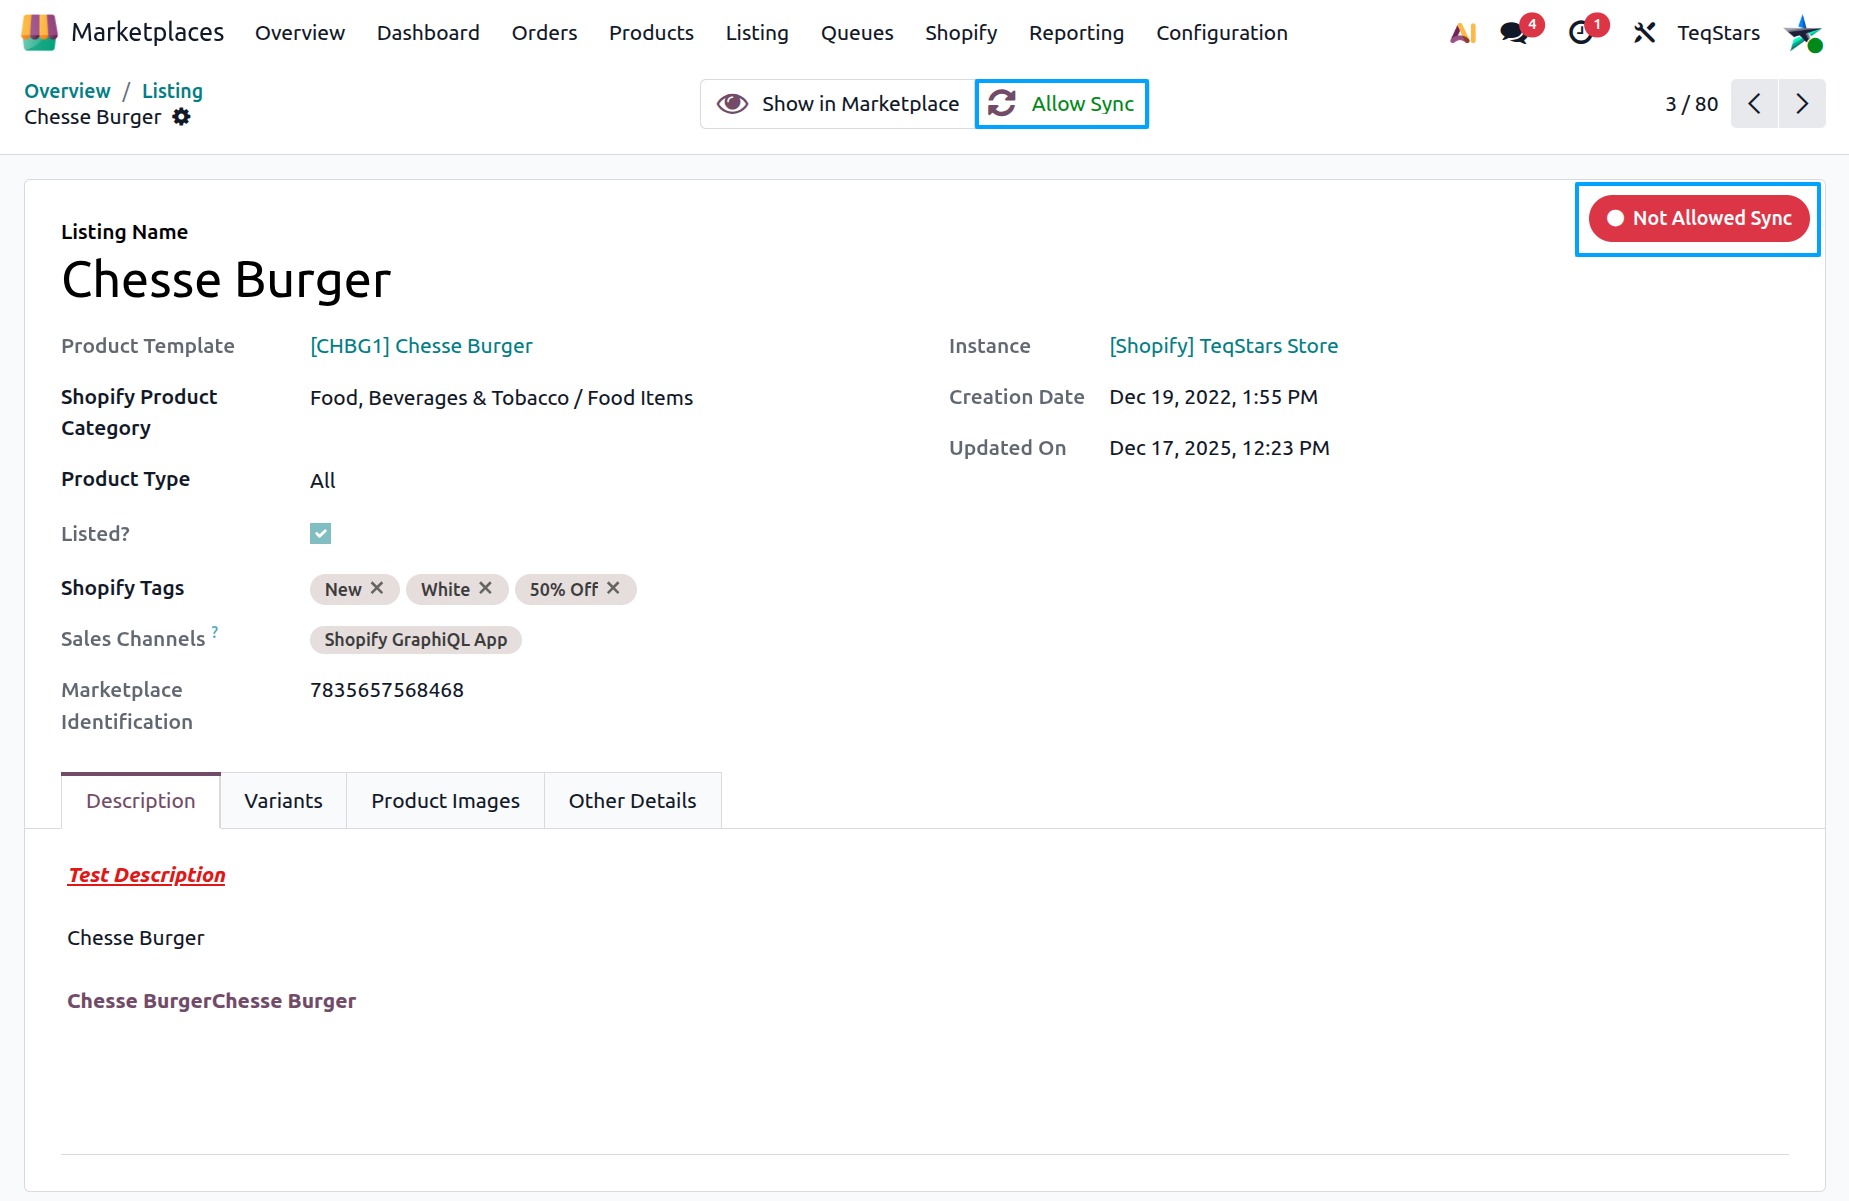Open the Orders menu
Viewport: 1849px width, 1201px height.
(x=545, y=33)
